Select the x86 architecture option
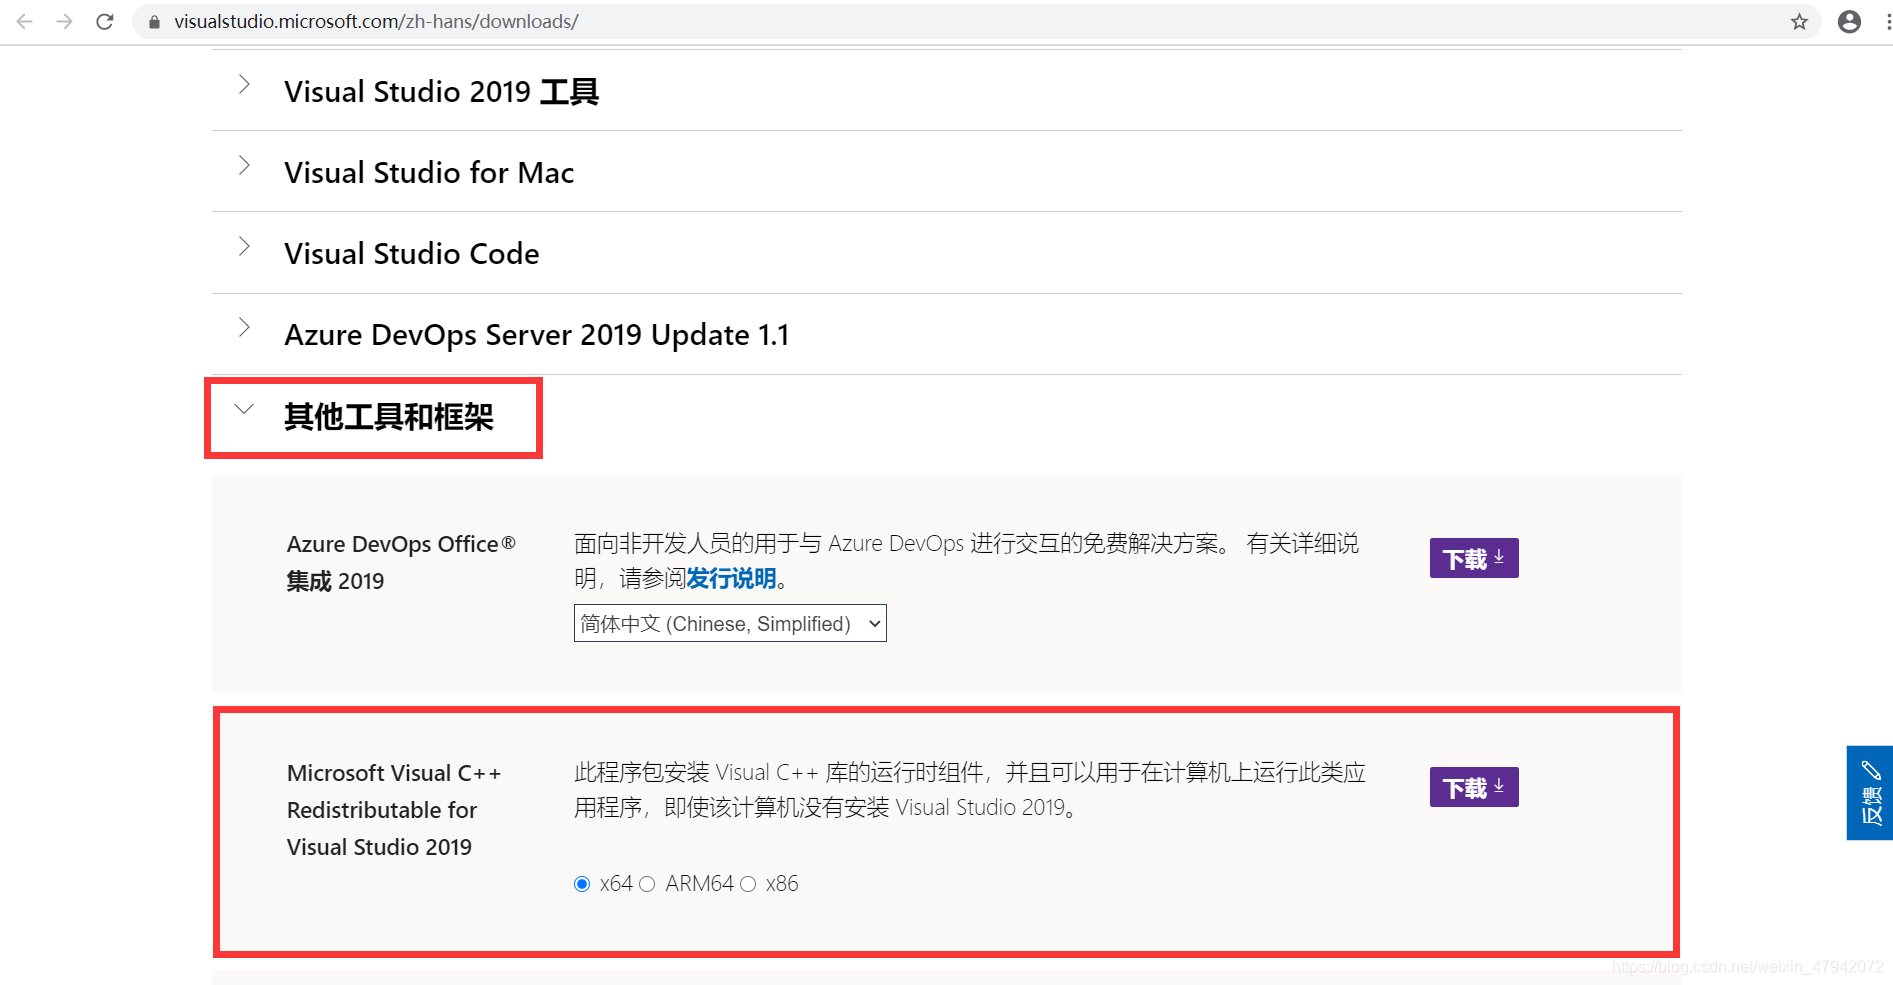Viewport: 1893px width, 985px height. (x=748, y=884)
